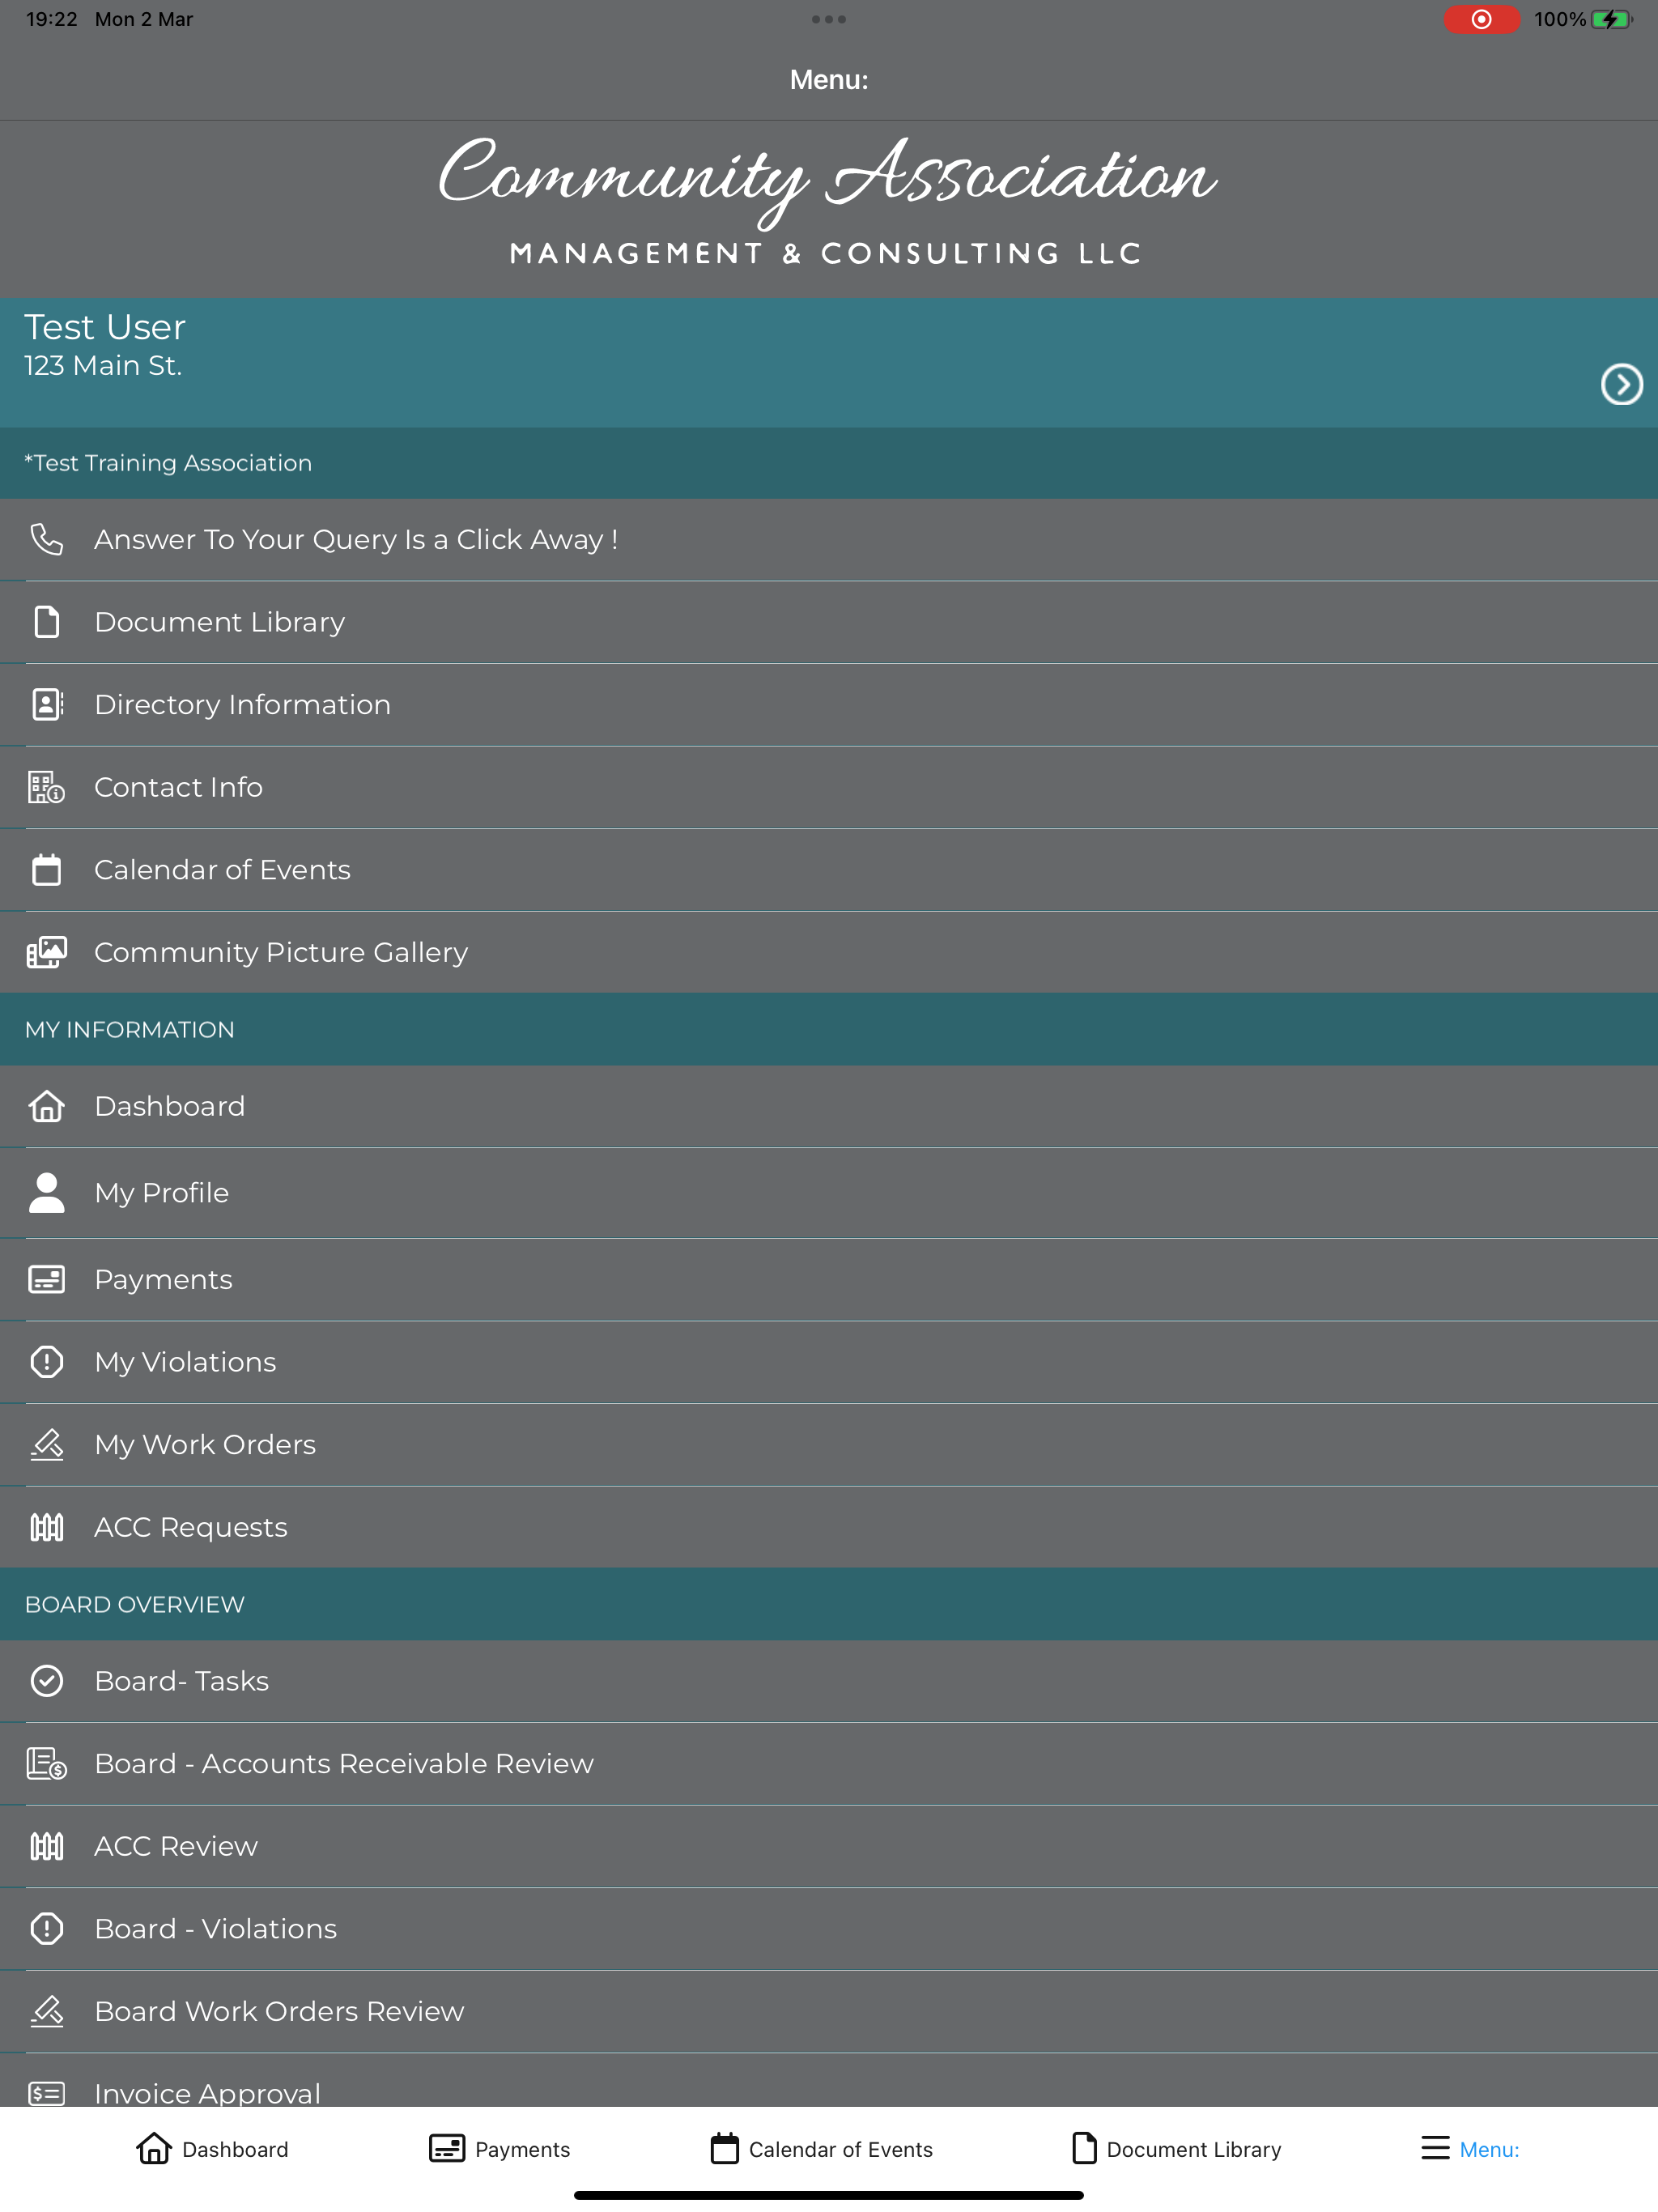Click the Contact Info building icon
This screenshot has height=2212, width=1658.
pos(47,787)
